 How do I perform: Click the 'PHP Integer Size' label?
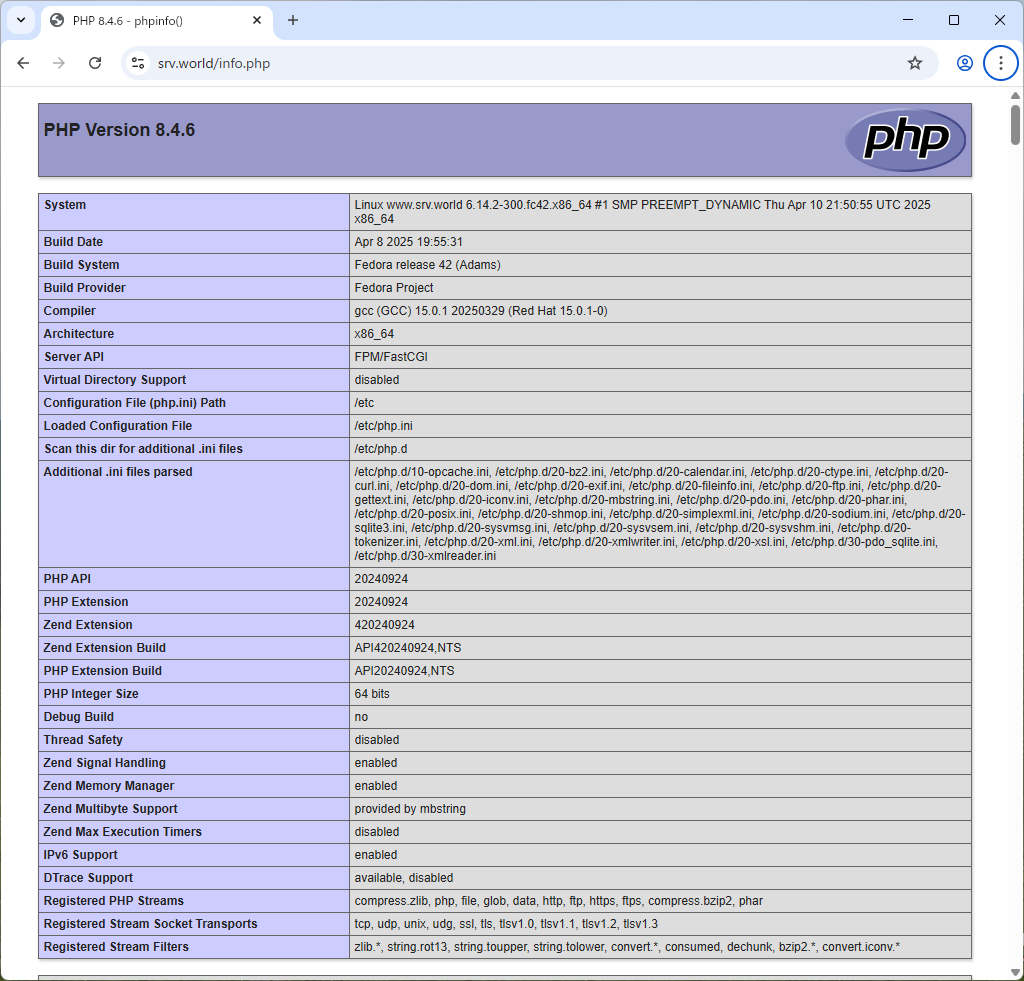(x=91, y=694)
